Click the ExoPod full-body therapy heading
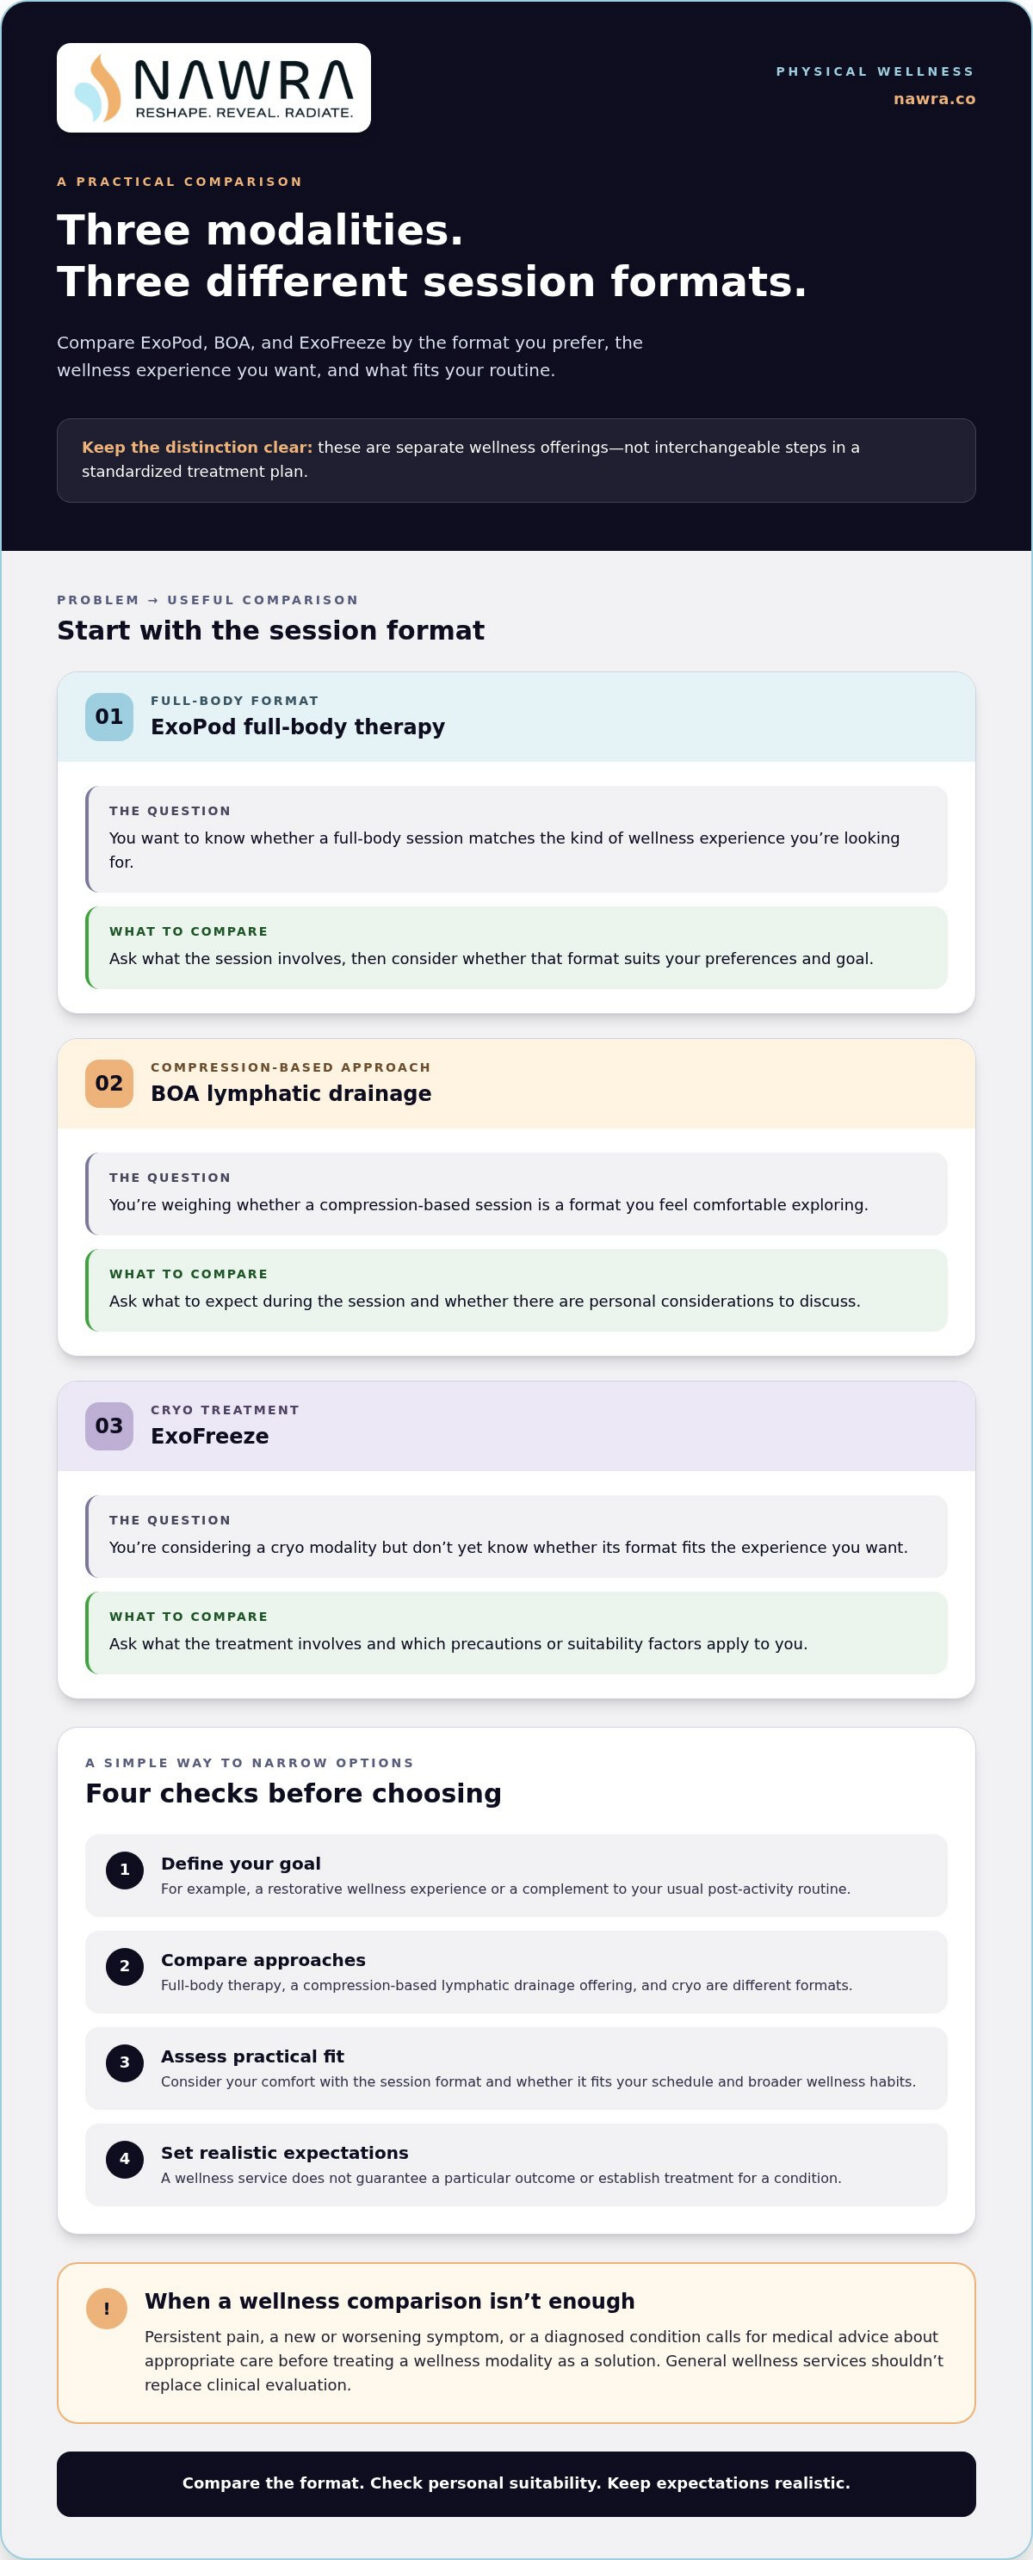The width and height of the screenshot is (1033, 2560). tap(298, 727)
